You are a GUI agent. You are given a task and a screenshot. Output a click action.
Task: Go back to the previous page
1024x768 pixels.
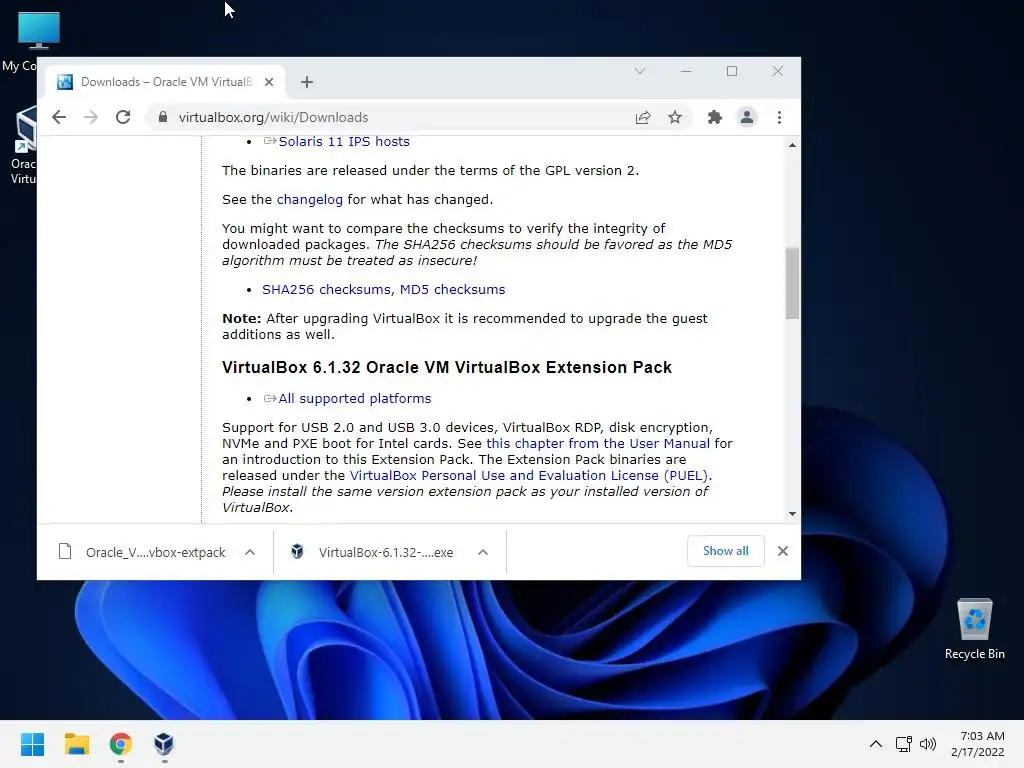point(59,117)
